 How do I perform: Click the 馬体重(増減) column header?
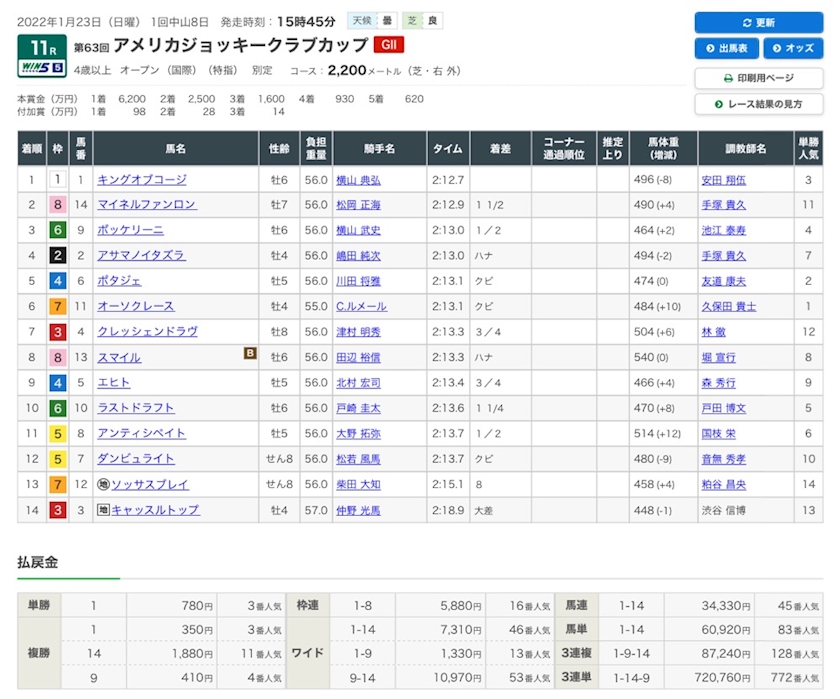click(663, 148)
